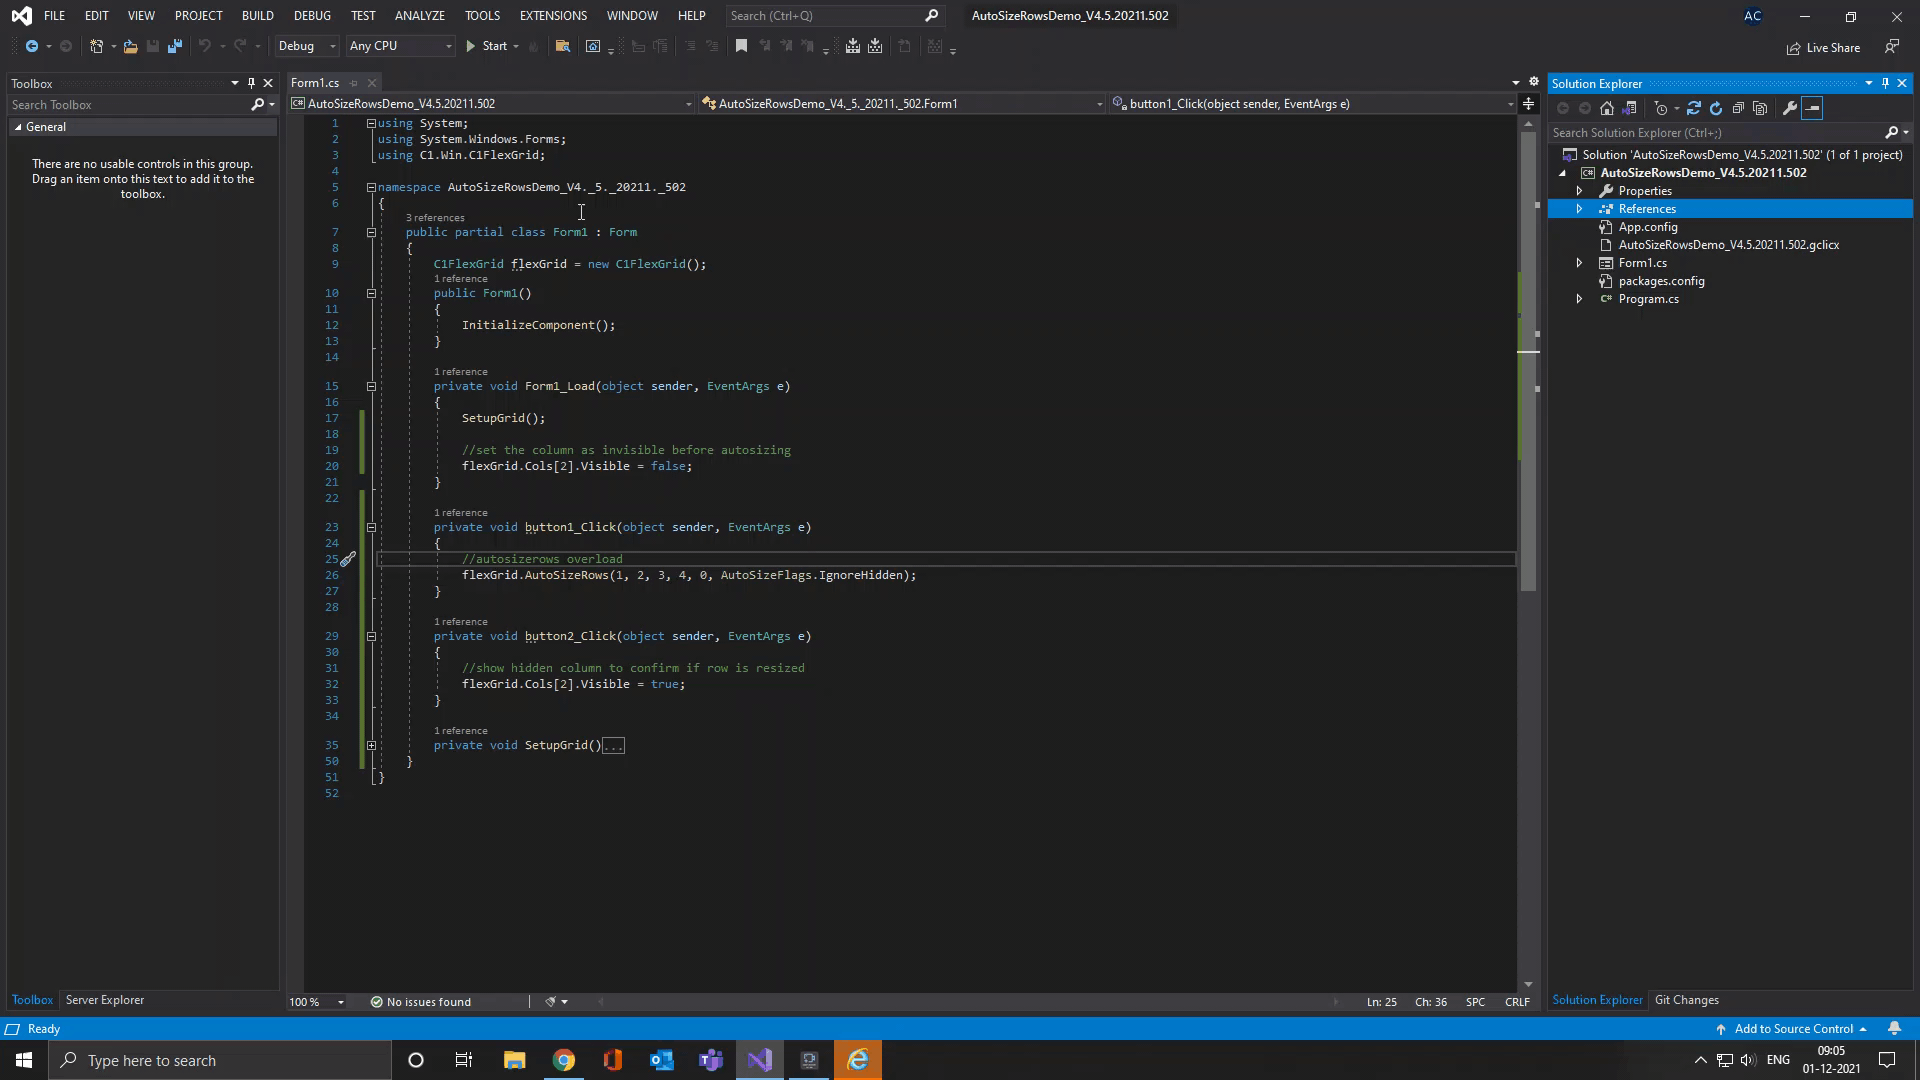Switch to the Git Changes tab
Image resolution: width=1920 pixels, height=1080 pixels.
point(1686,1000)
